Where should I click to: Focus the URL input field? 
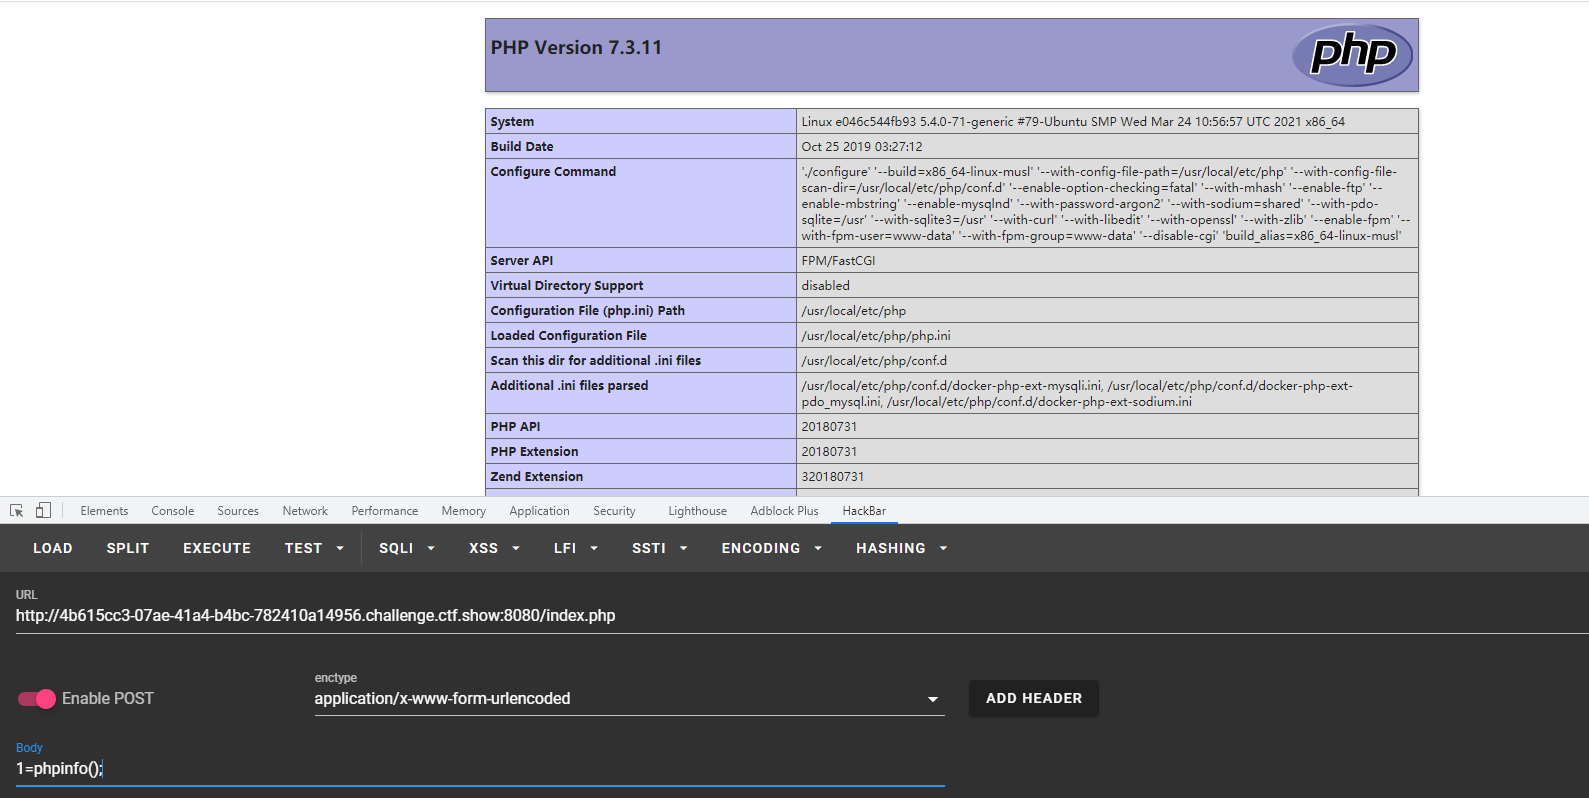tap(802, 615)
